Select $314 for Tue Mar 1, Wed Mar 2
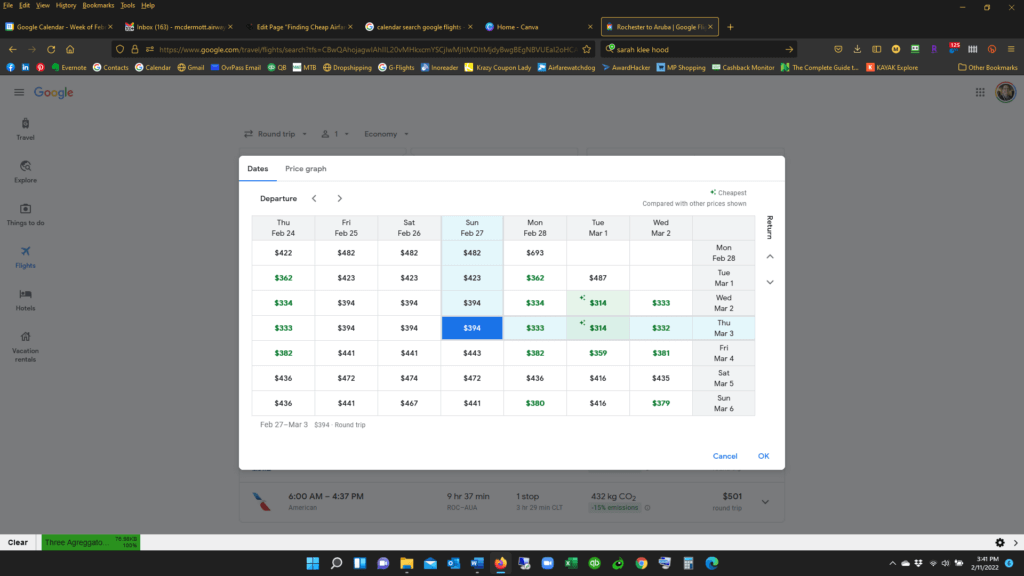This screenshot has width=1024, height=576. pyautogui.click(x=598, y=303)
